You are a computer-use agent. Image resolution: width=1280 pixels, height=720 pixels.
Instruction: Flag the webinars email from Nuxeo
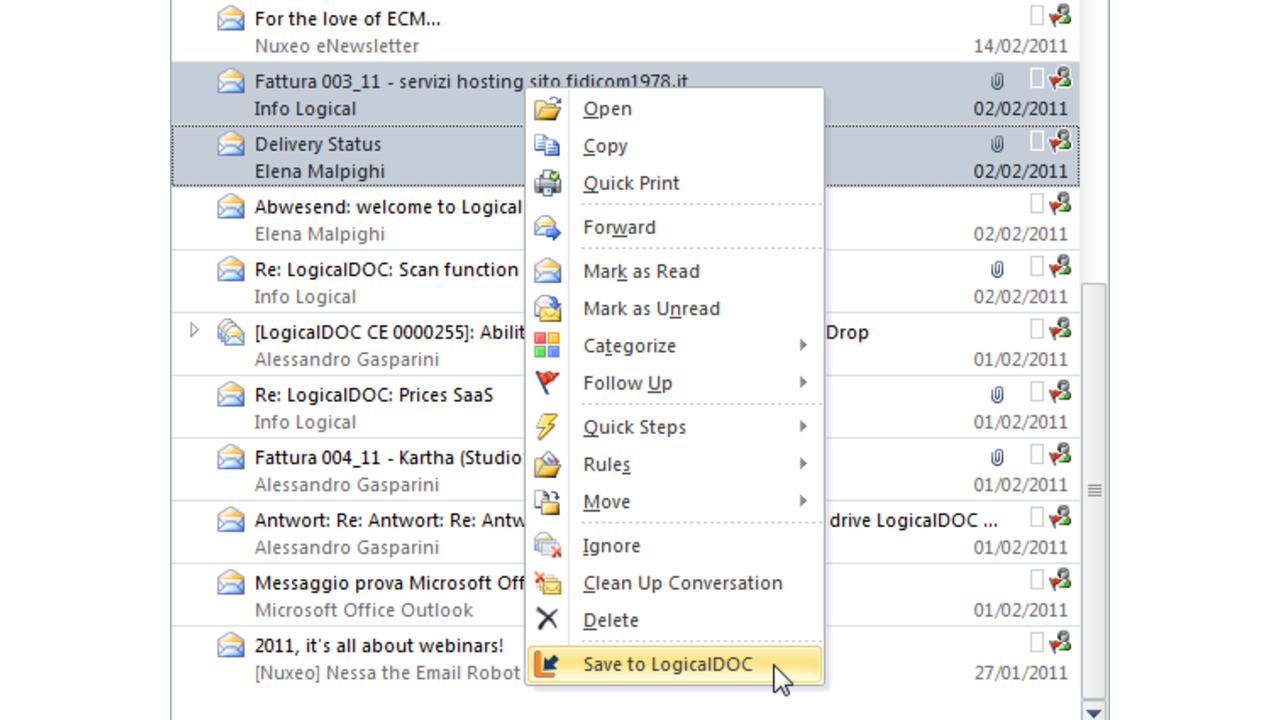click(1037, 644)
